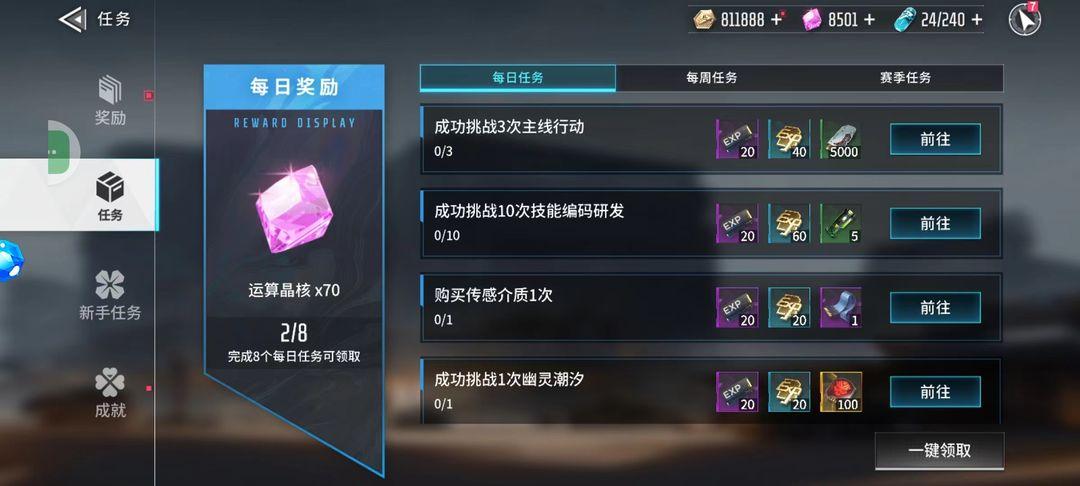Screen dimensions: 1080x486
Task: Add pink crystals via plus beside 8501
Action: pos(869,20)
